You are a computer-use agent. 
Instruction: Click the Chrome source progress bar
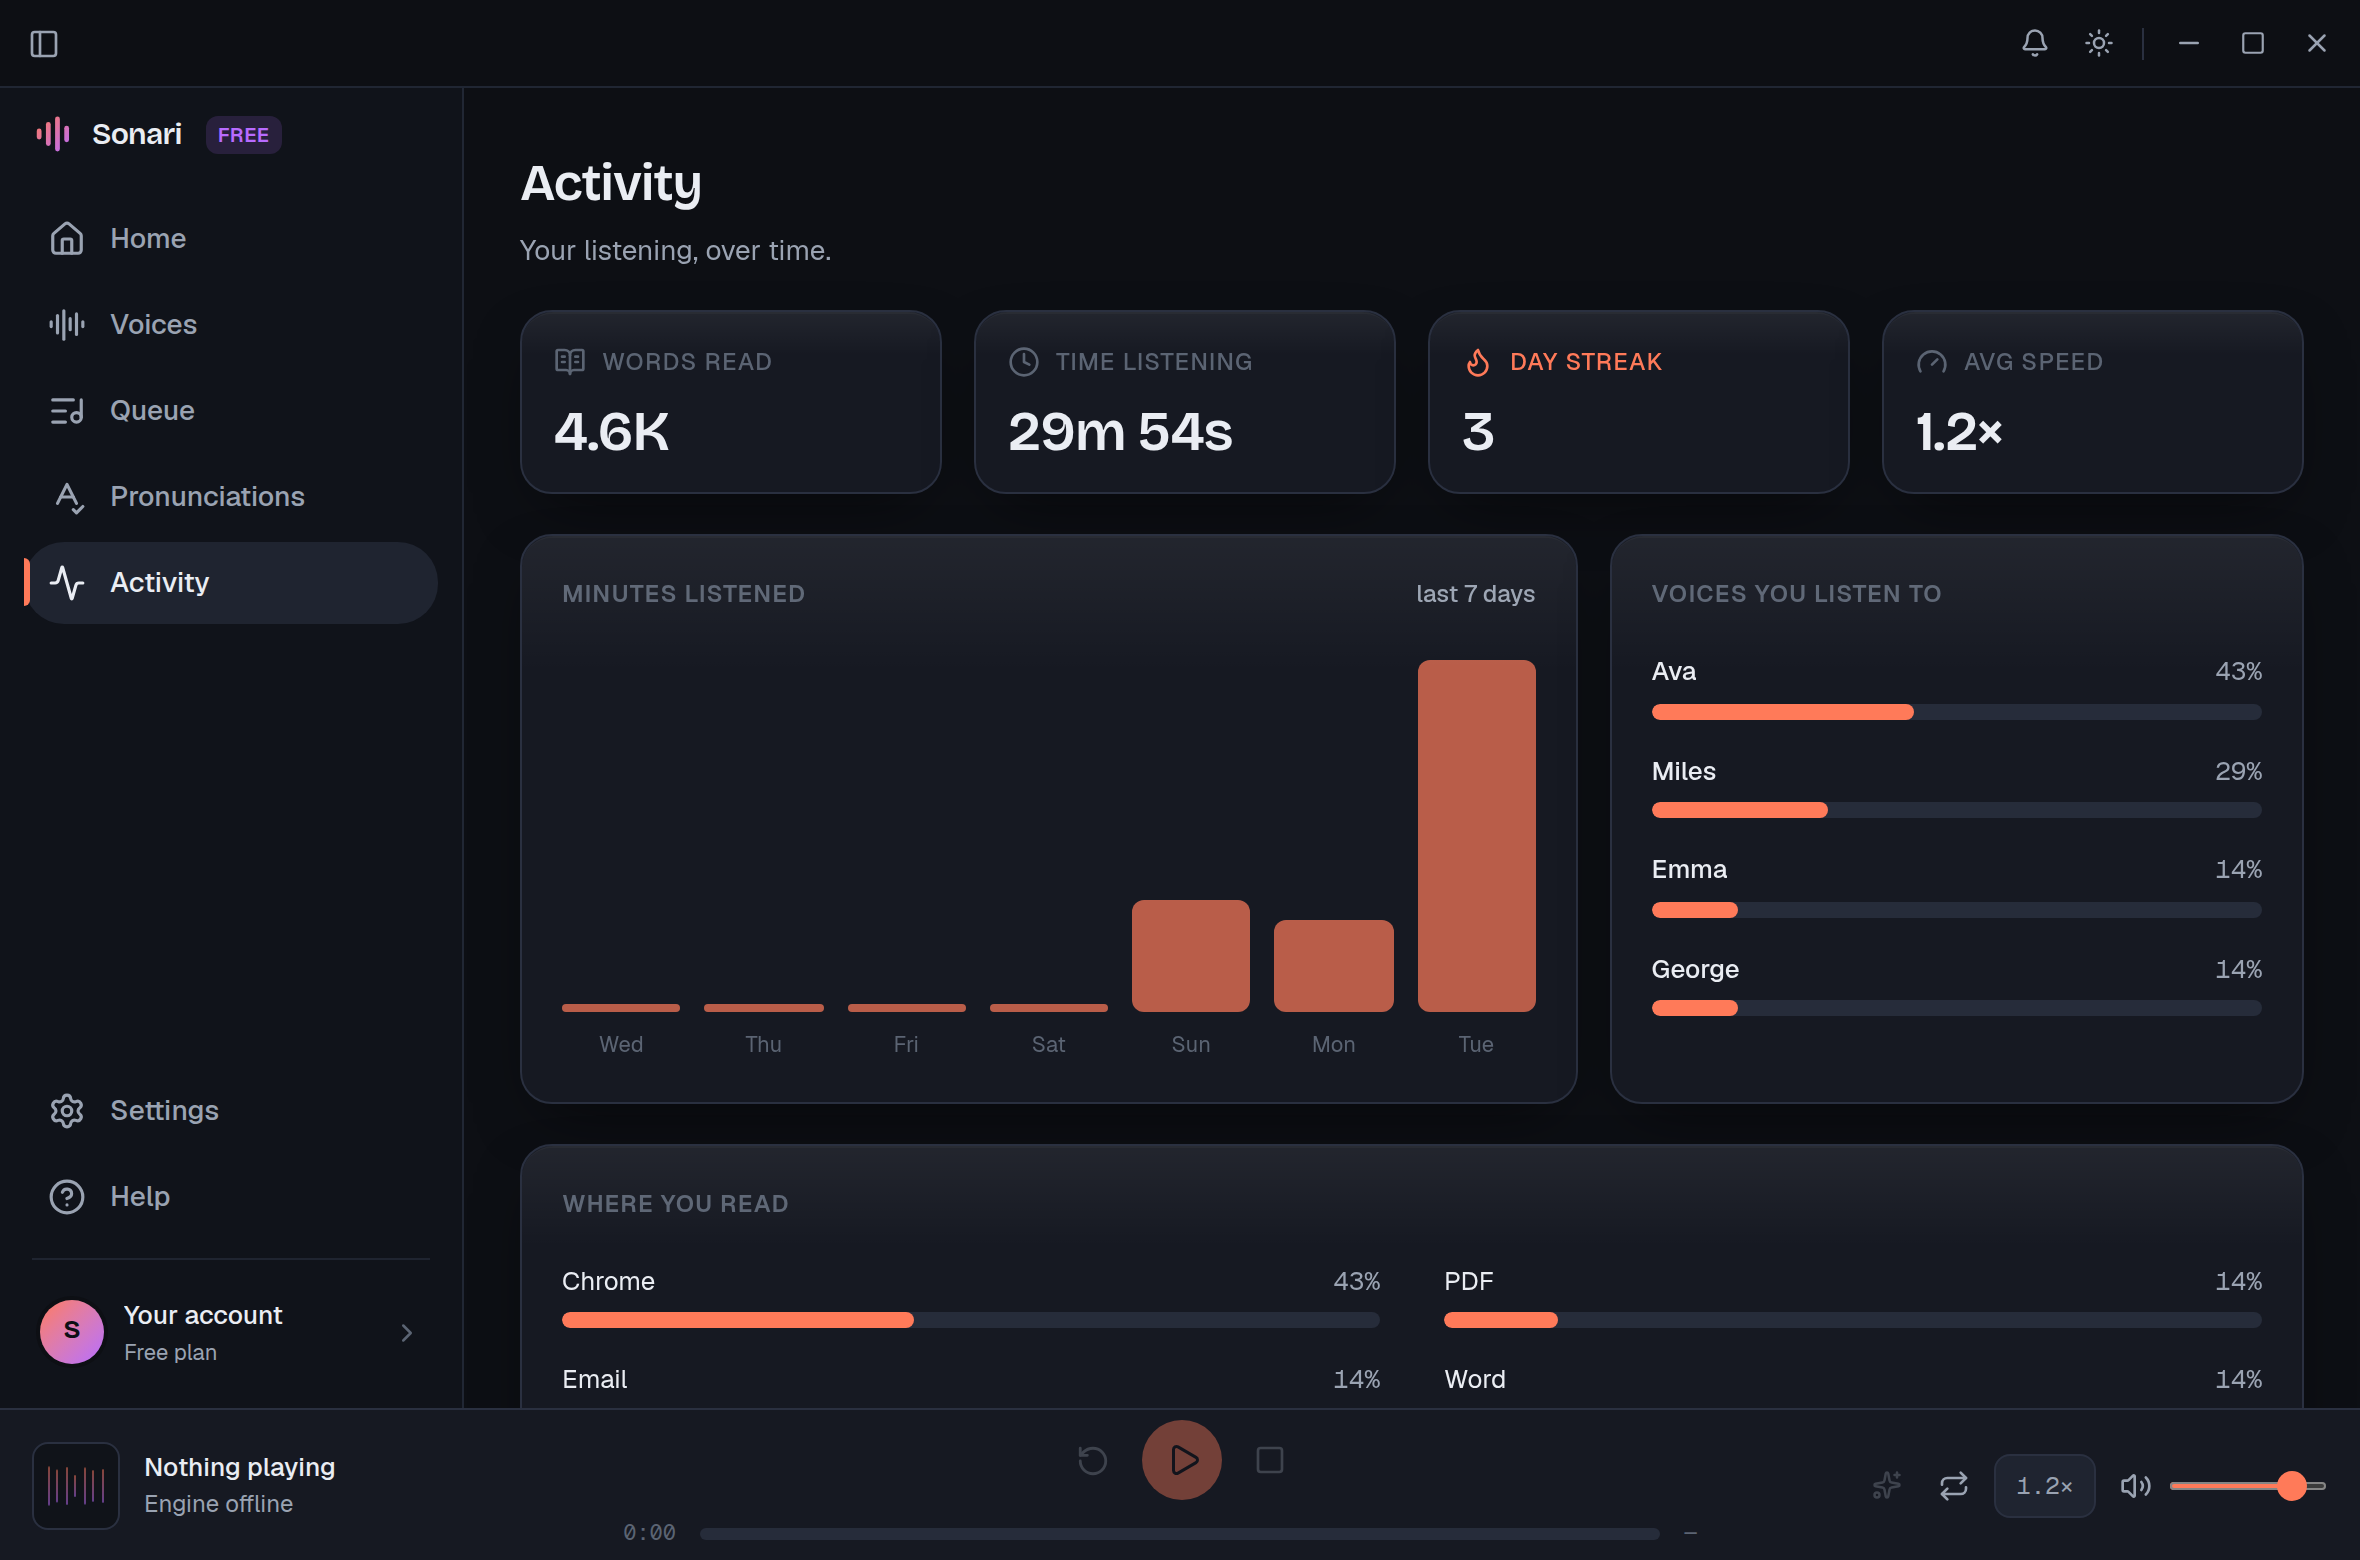click(x=970, y=1319)
